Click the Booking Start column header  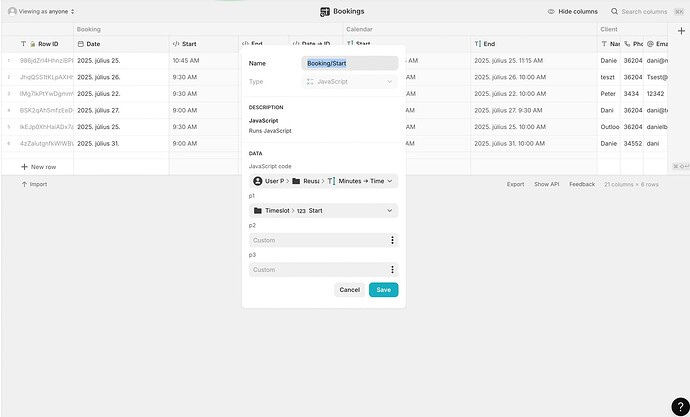point(204,44)
